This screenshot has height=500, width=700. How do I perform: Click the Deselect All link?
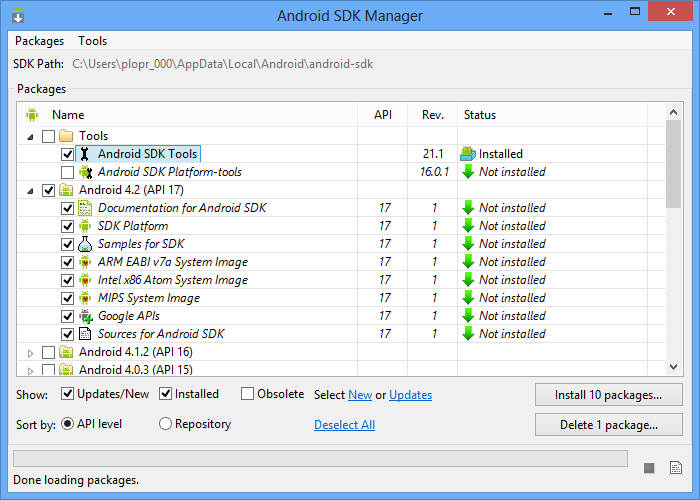click(344, 425)
